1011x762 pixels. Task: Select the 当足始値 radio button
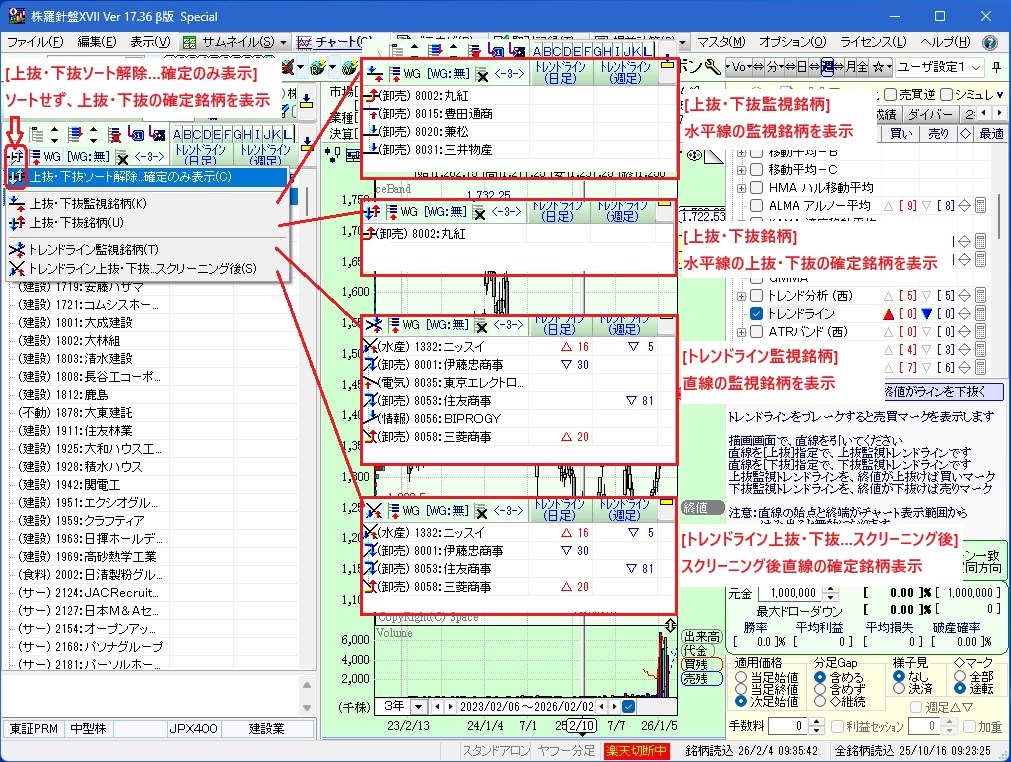point(741,677)
